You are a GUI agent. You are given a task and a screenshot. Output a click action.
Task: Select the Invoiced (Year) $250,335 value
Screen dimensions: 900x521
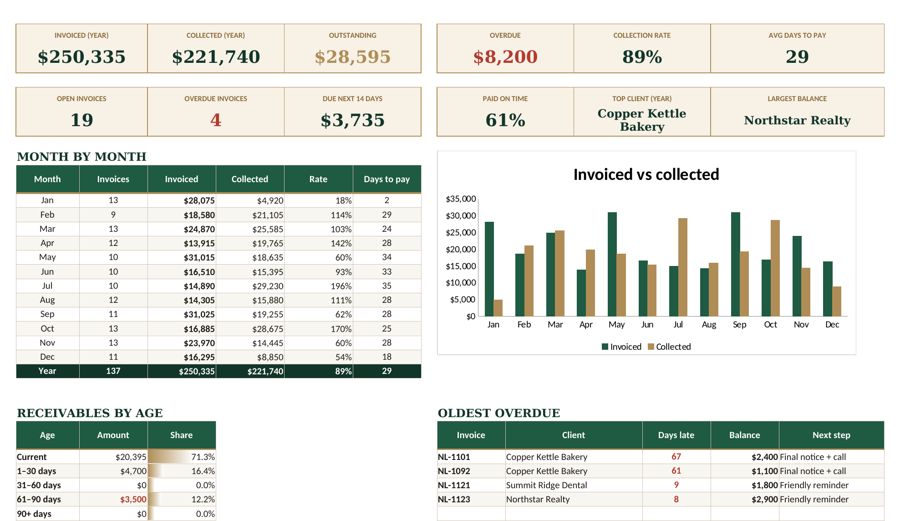82,57
